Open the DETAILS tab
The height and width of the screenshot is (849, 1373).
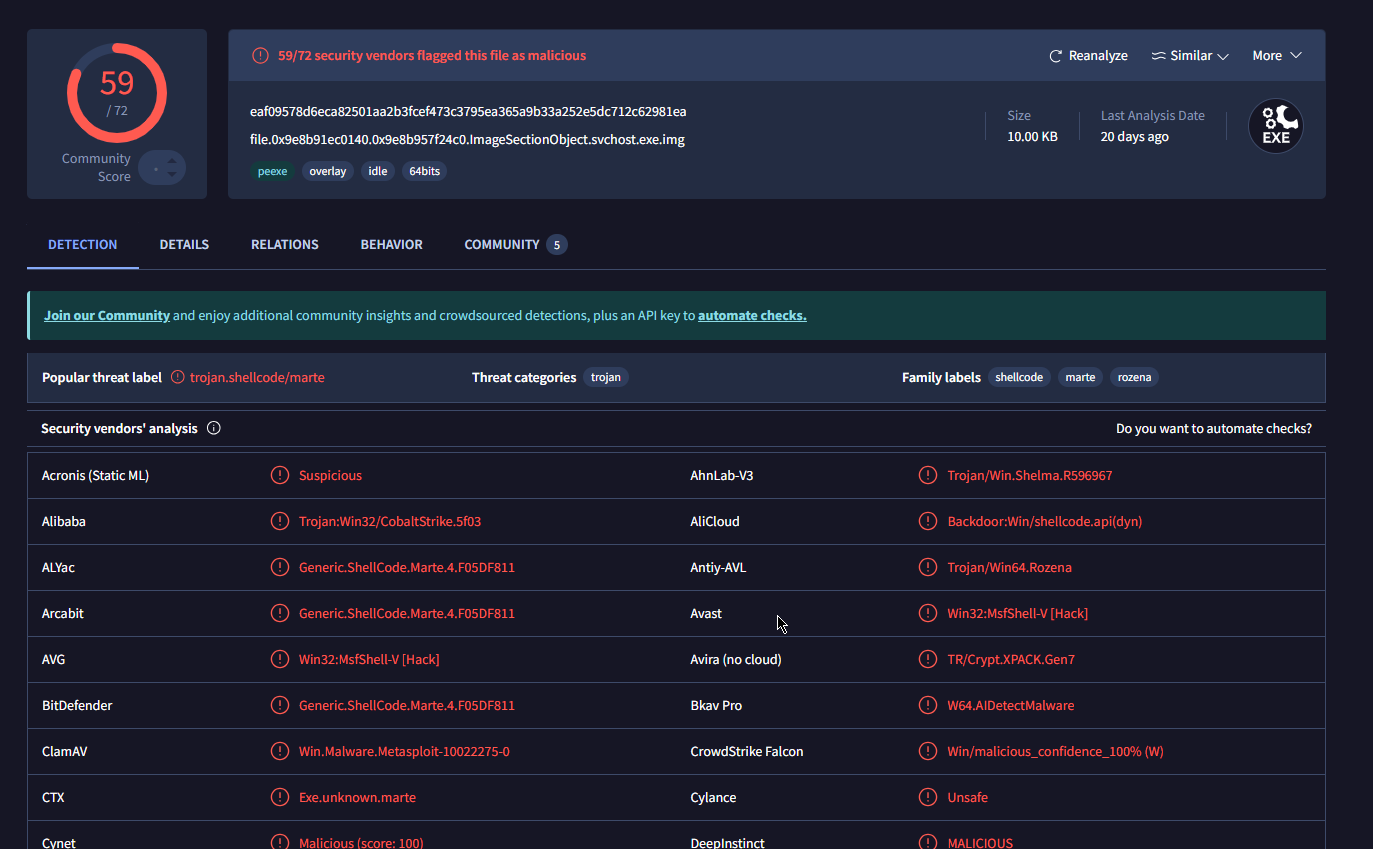(184, 245)
